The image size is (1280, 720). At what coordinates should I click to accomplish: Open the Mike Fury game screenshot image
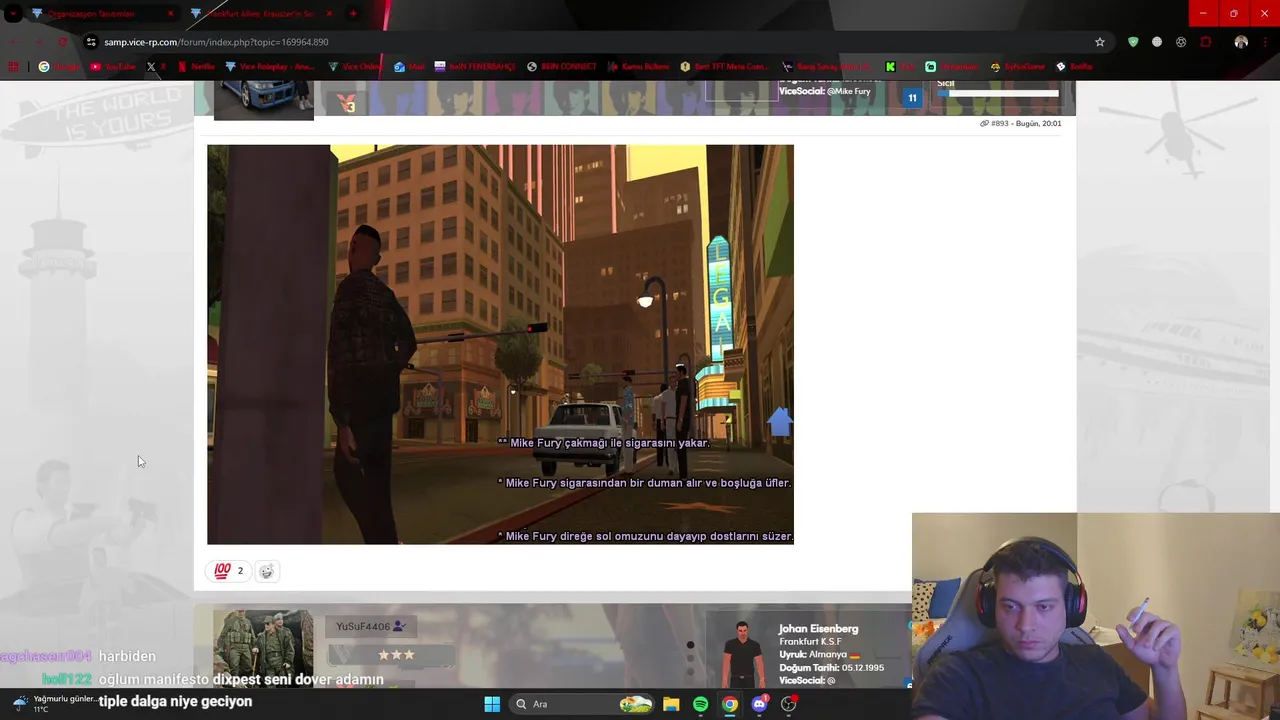coord(500,344)
